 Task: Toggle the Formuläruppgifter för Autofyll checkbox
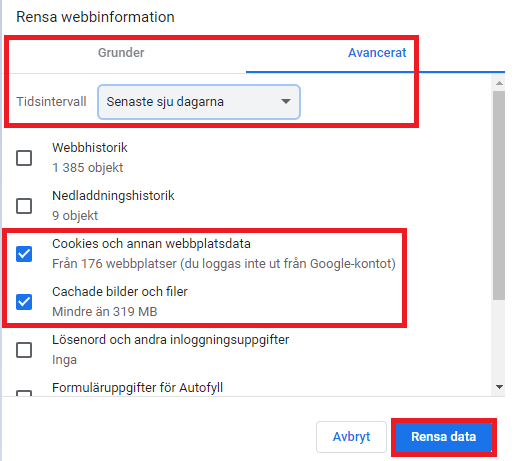point(24,393)
